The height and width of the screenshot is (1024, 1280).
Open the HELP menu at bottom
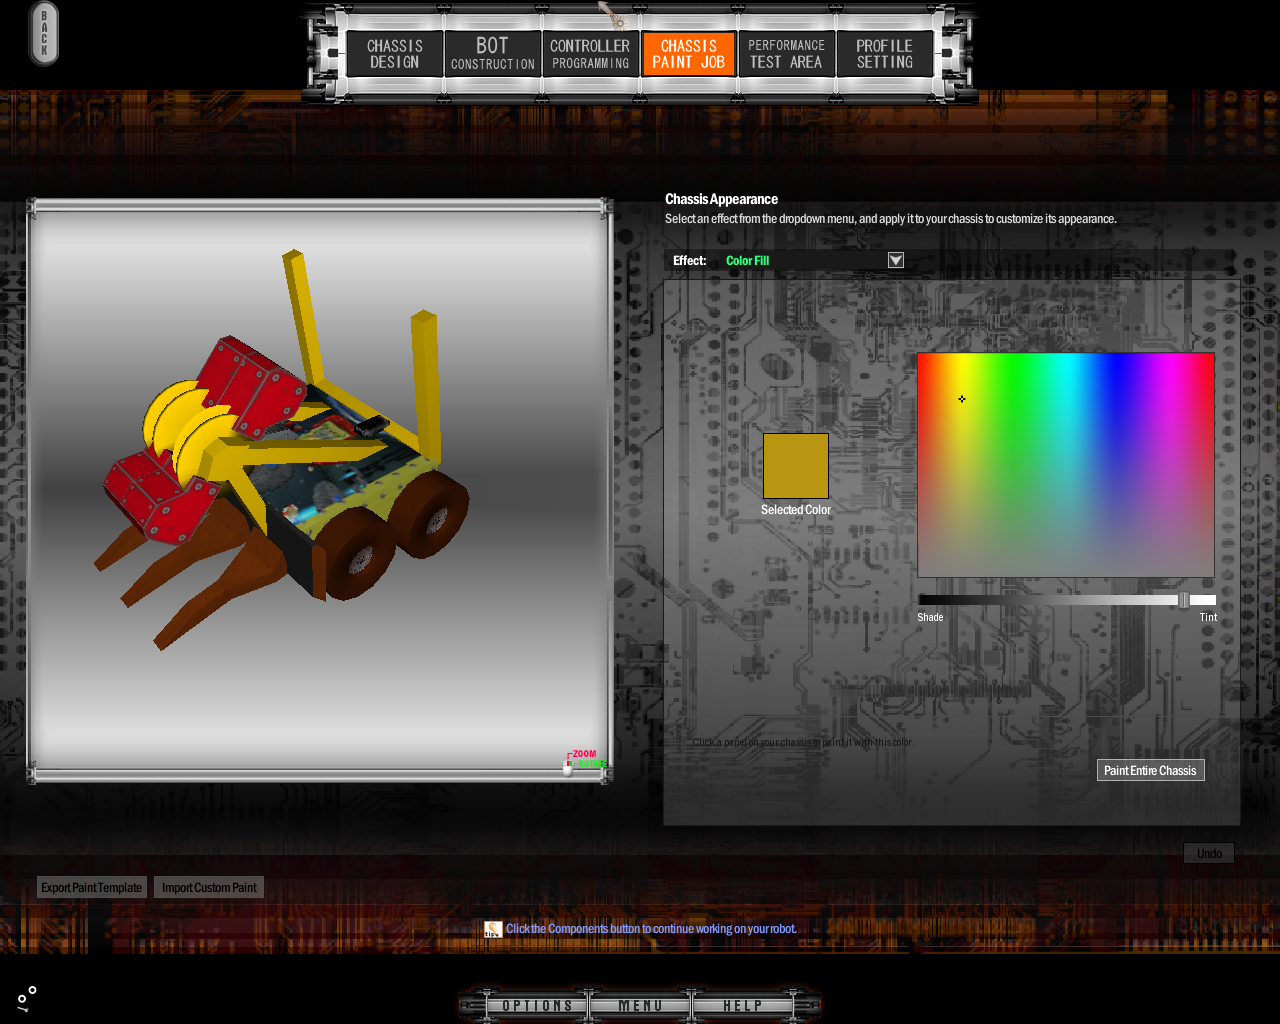click(x=742, y=1005)
